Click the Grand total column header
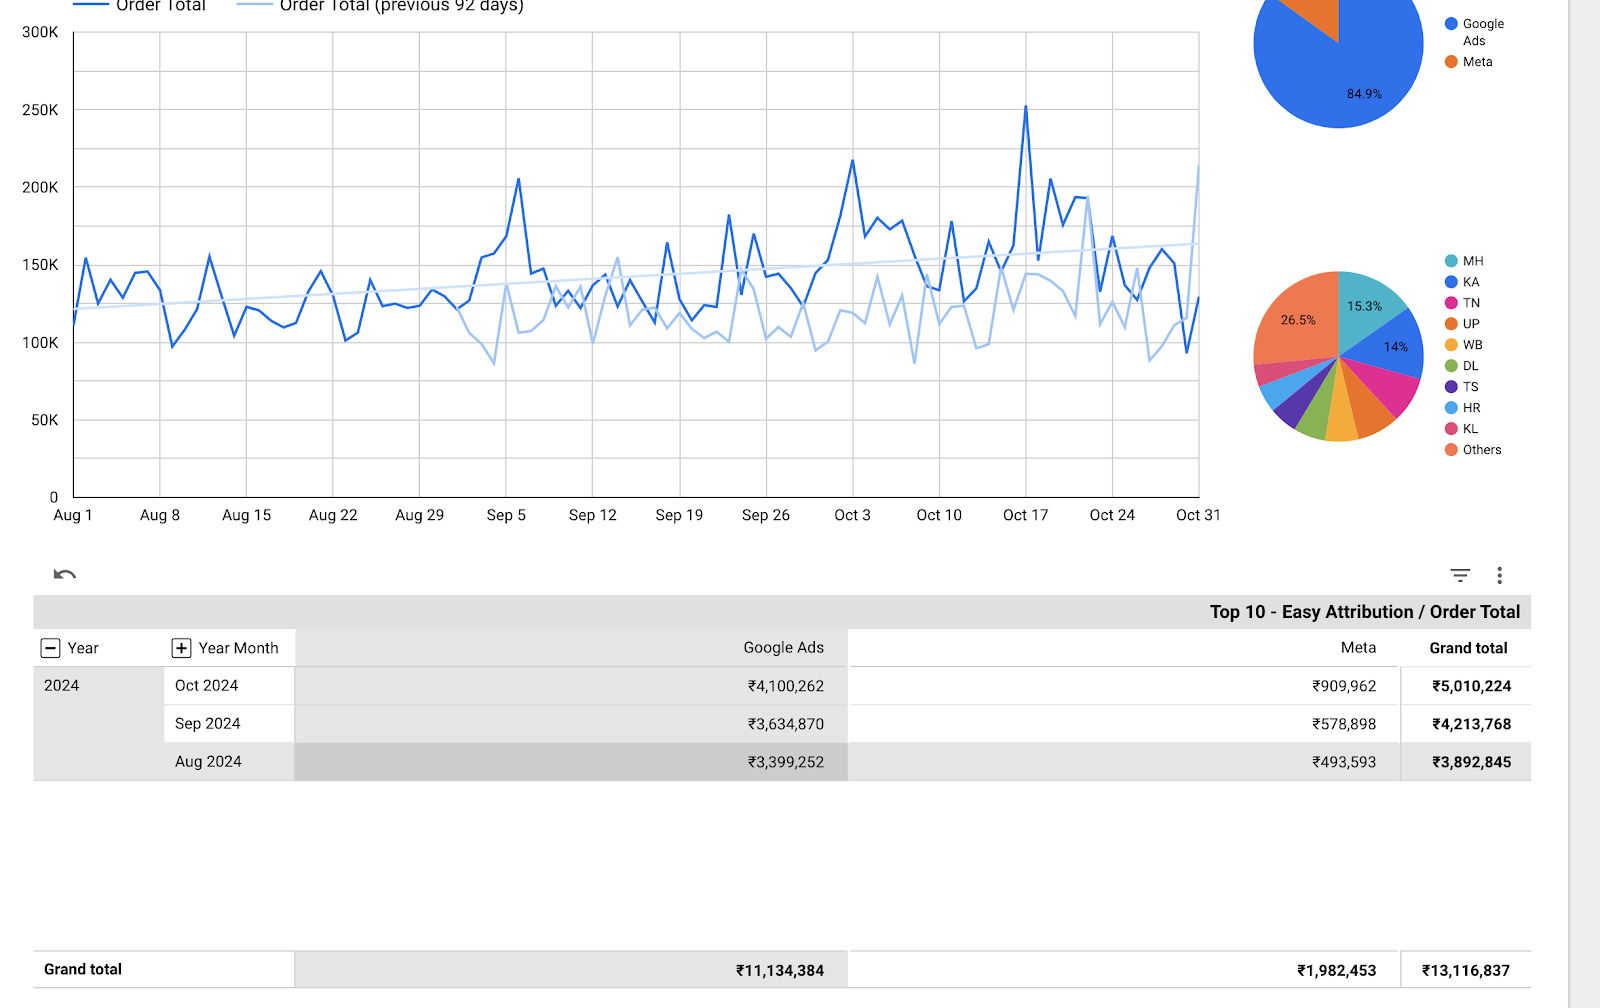 [x=1468, y=648]
